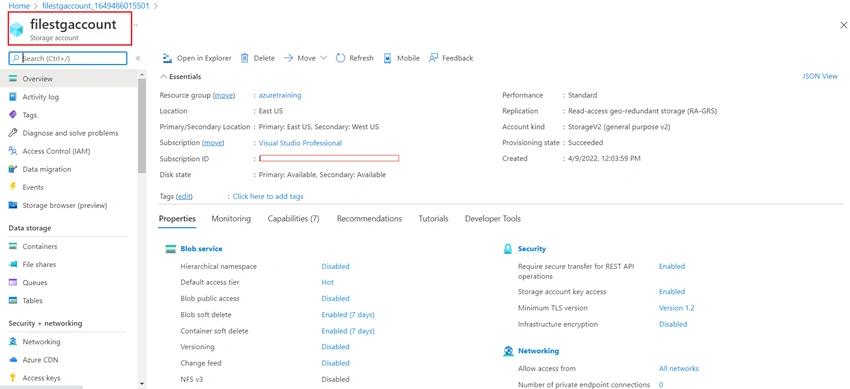
Task: Click the Security lock section icon
Action: coord(508,249)
